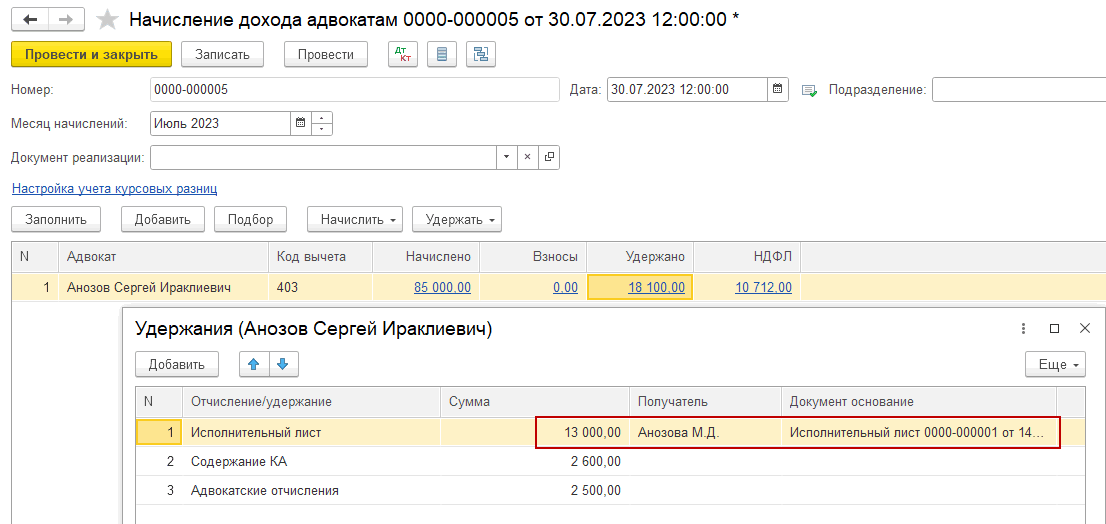The height and width of the screenshot is (524, 1106).
Task: Move deduction row up with arrow
Action: pos(254,365)
